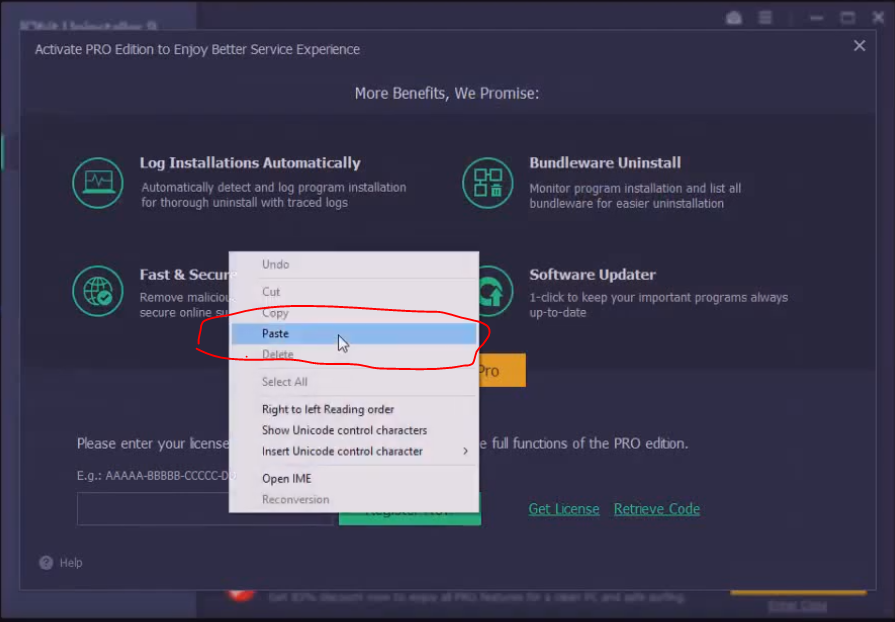Image resolution: width=895 pixels, height=622 pixels.
Task: Click the toolbox icon in main window title bar
Action: tap(733, 18)
